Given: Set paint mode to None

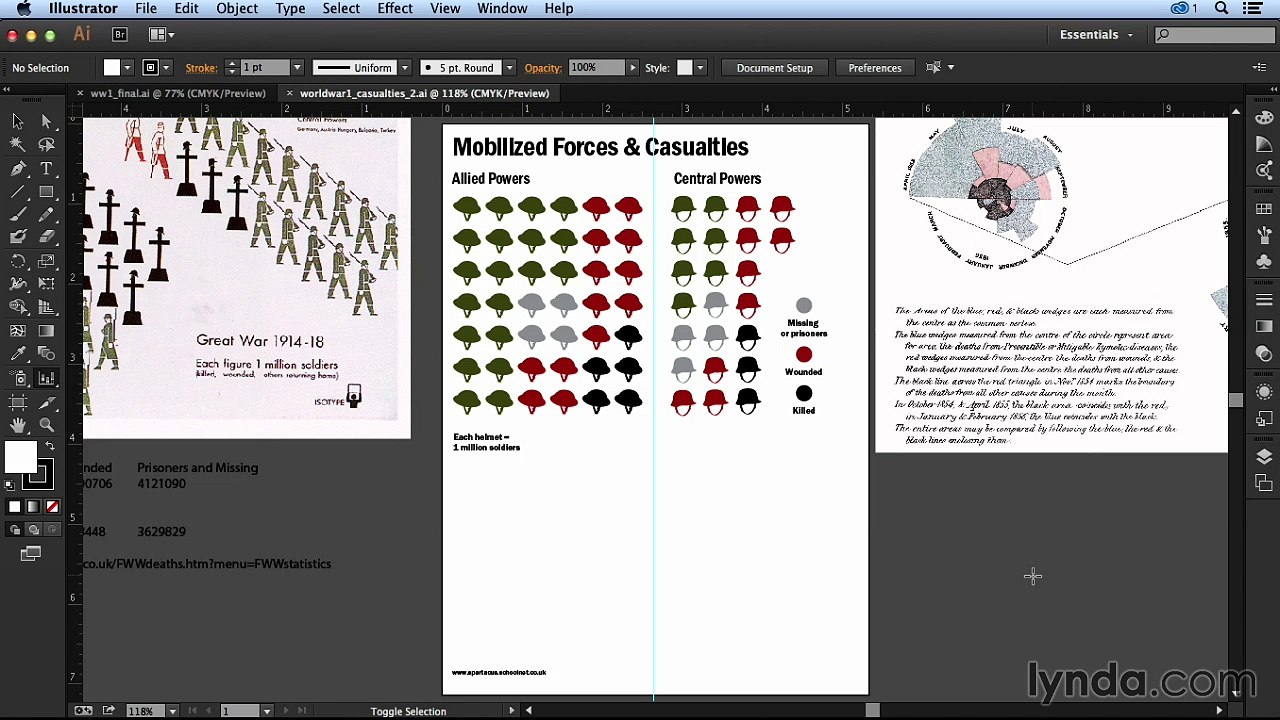Looking at the screenshot, I should point(52,507).
